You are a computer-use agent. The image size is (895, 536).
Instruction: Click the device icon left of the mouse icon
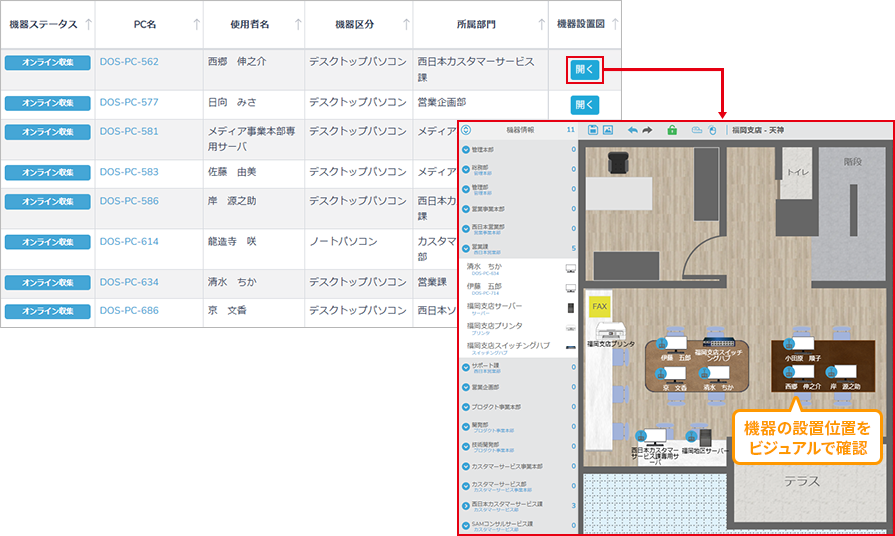[x=696, y=130]
